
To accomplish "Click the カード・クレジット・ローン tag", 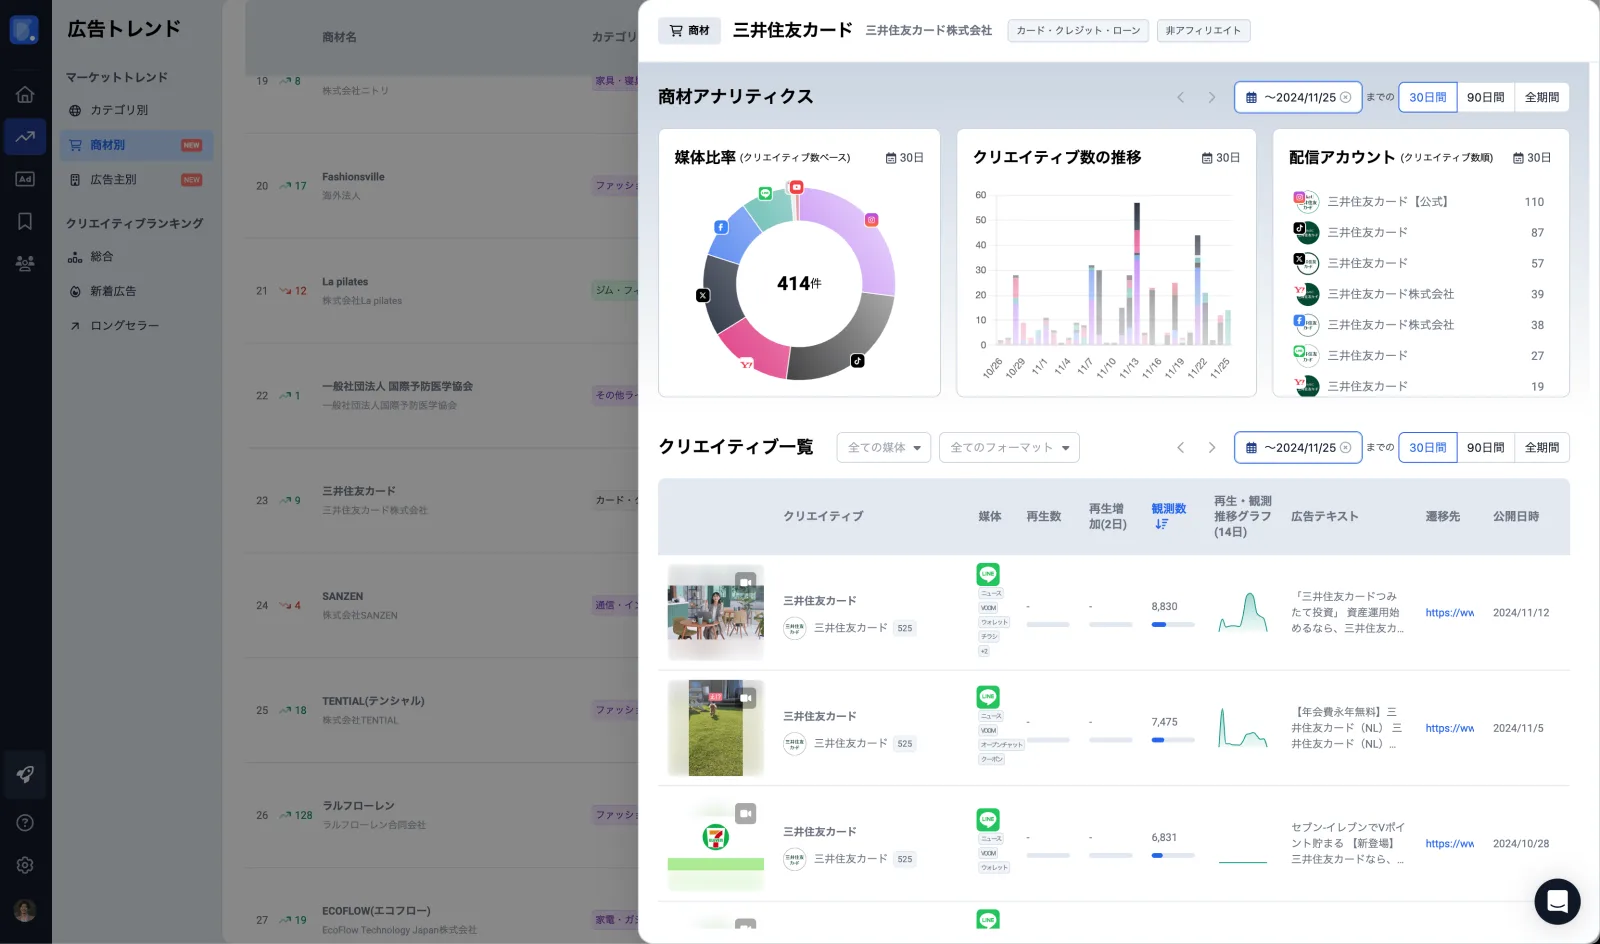I will [1078, 31].
